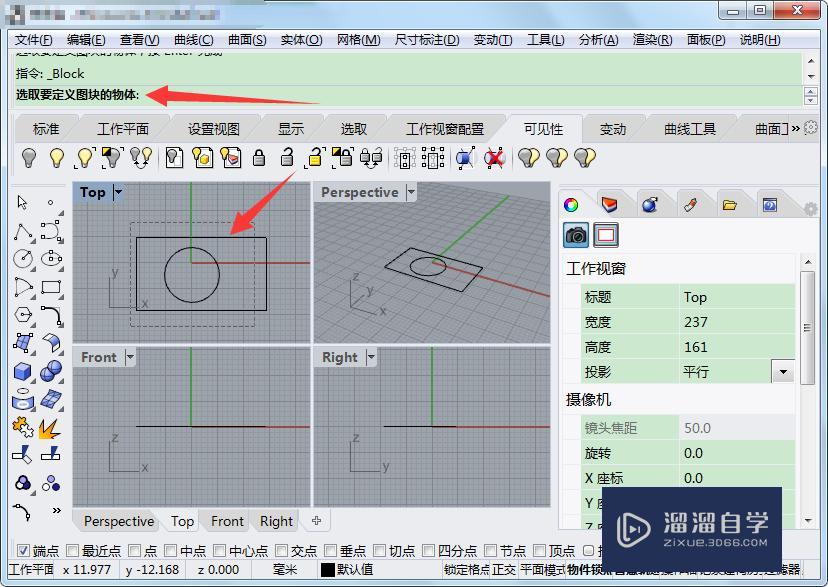
Task: Open the Perspective viewport title dropdown arrow
Action: tap(411, 192)
